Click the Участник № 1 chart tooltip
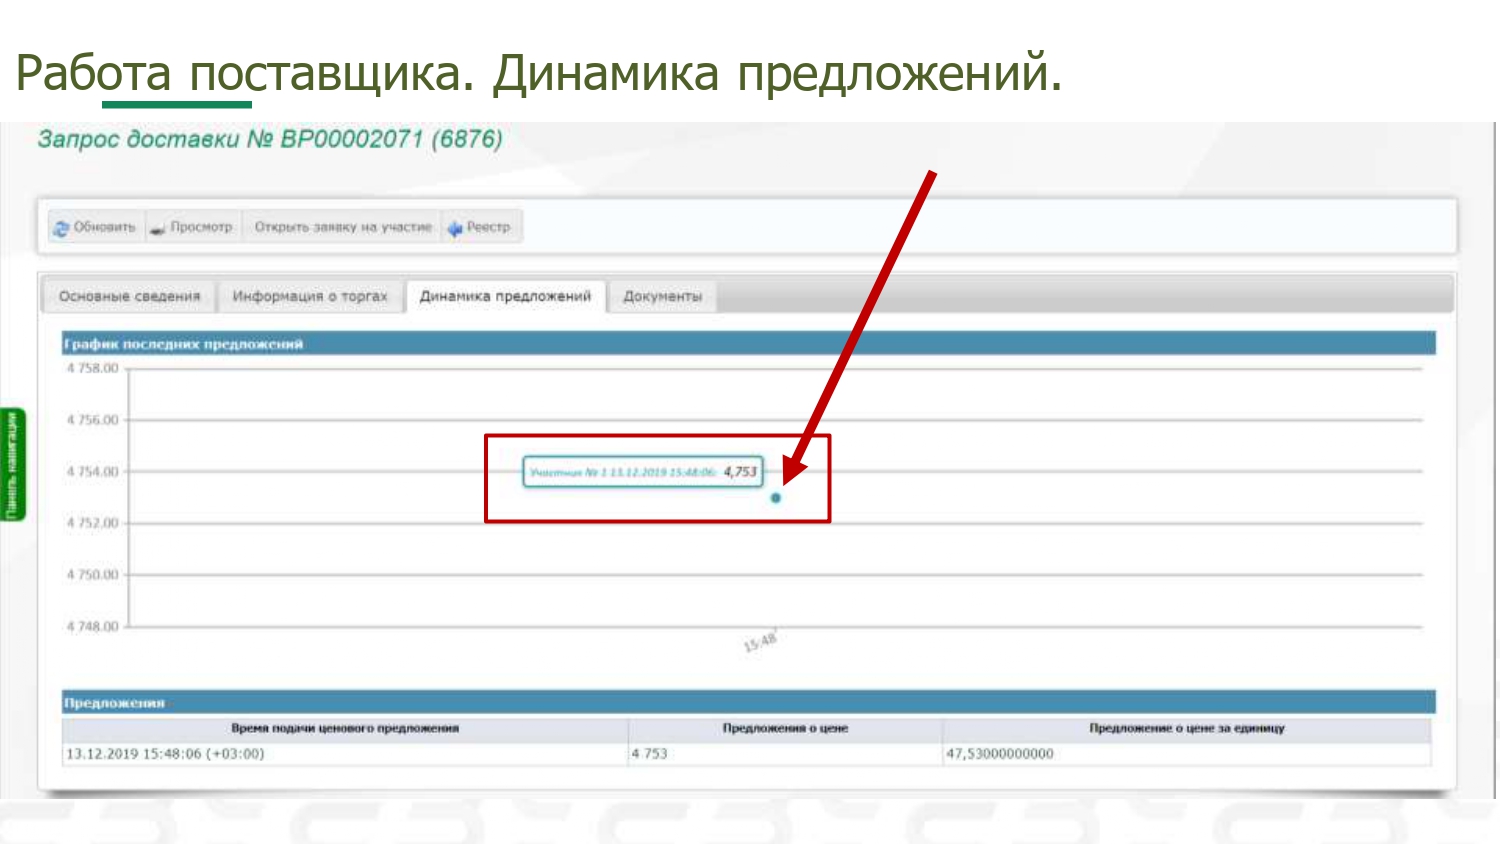This screenshot has height=844, width=1500. point(642,472)
